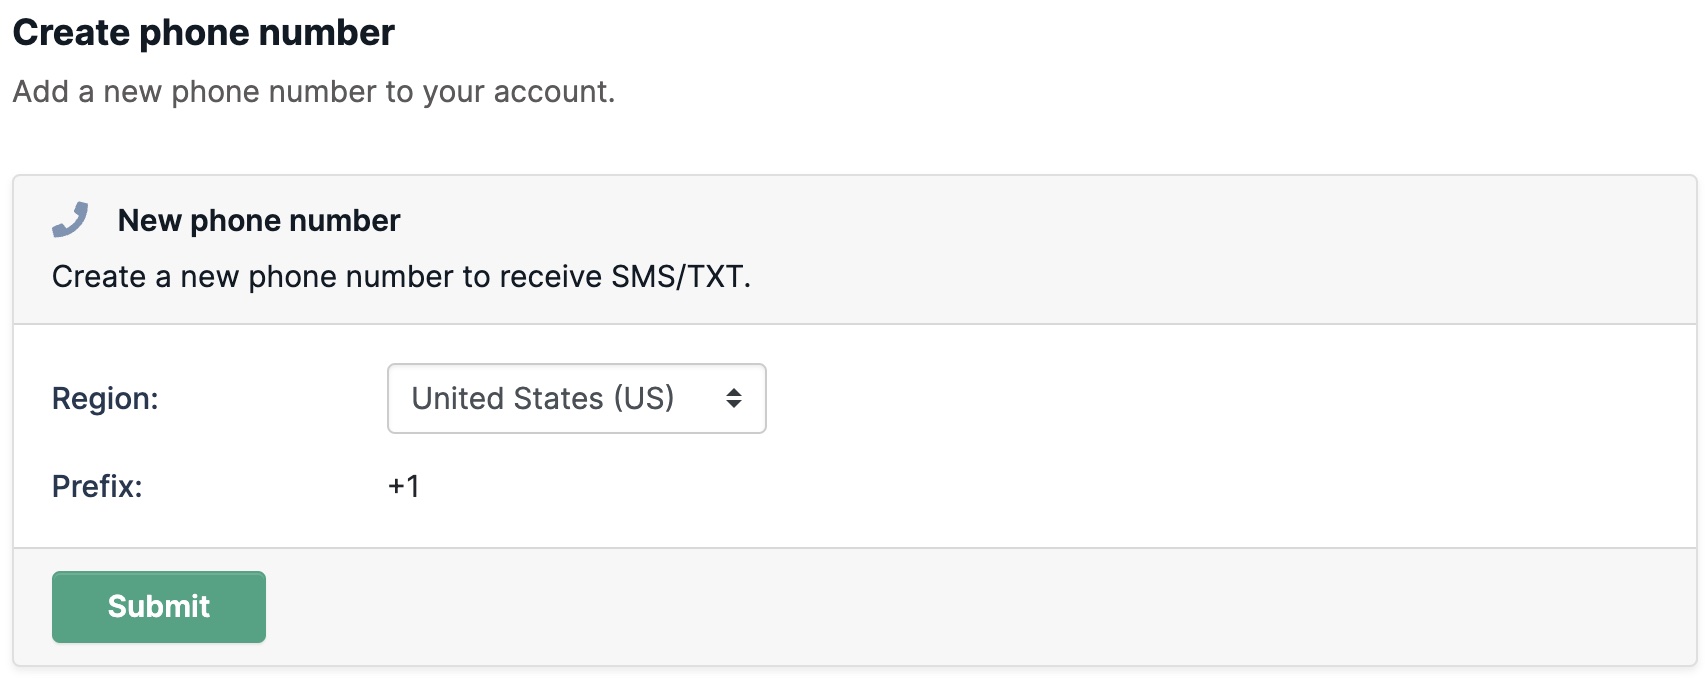Screen dimensions: 1708x692
Task: Click the green Submit button
Action: click(x=159, y=607)
